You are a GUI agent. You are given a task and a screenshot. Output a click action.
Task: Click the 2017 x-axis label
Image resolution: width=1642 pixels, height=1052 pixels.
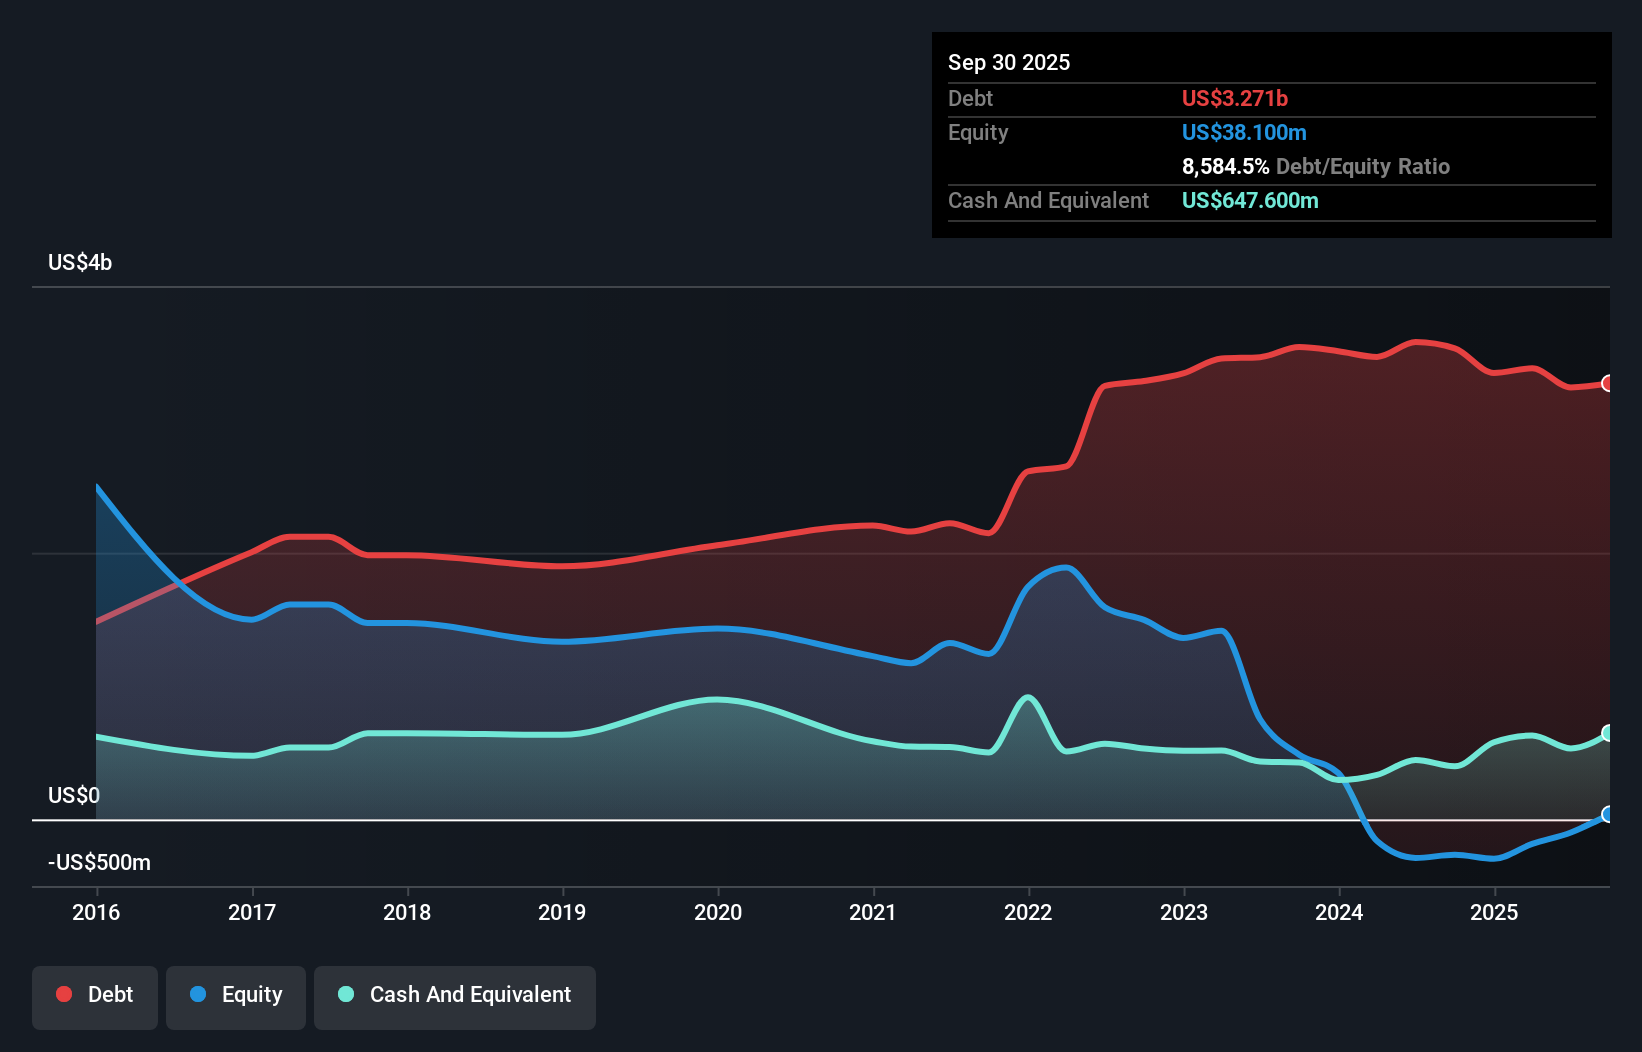coord(252,912)
